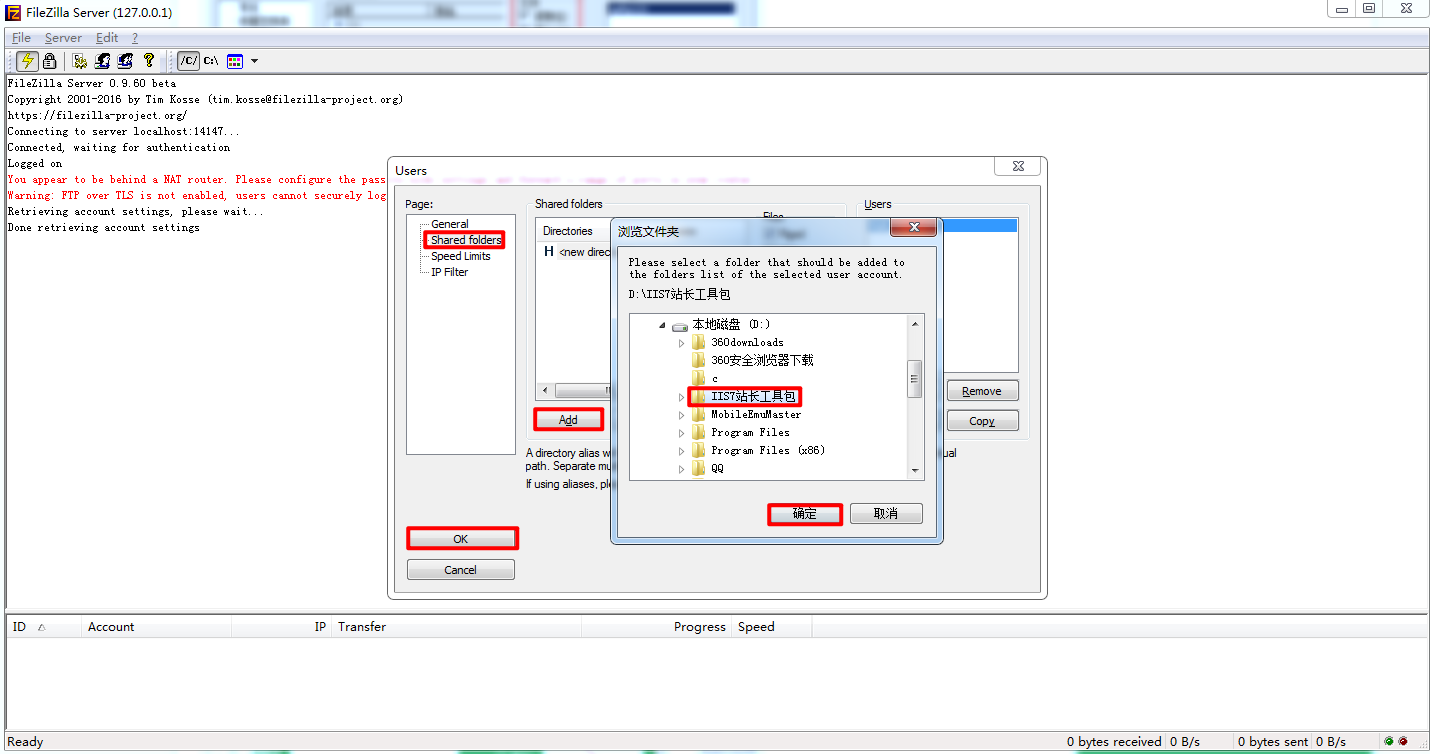Select folder icon named c

click(699, 378)
